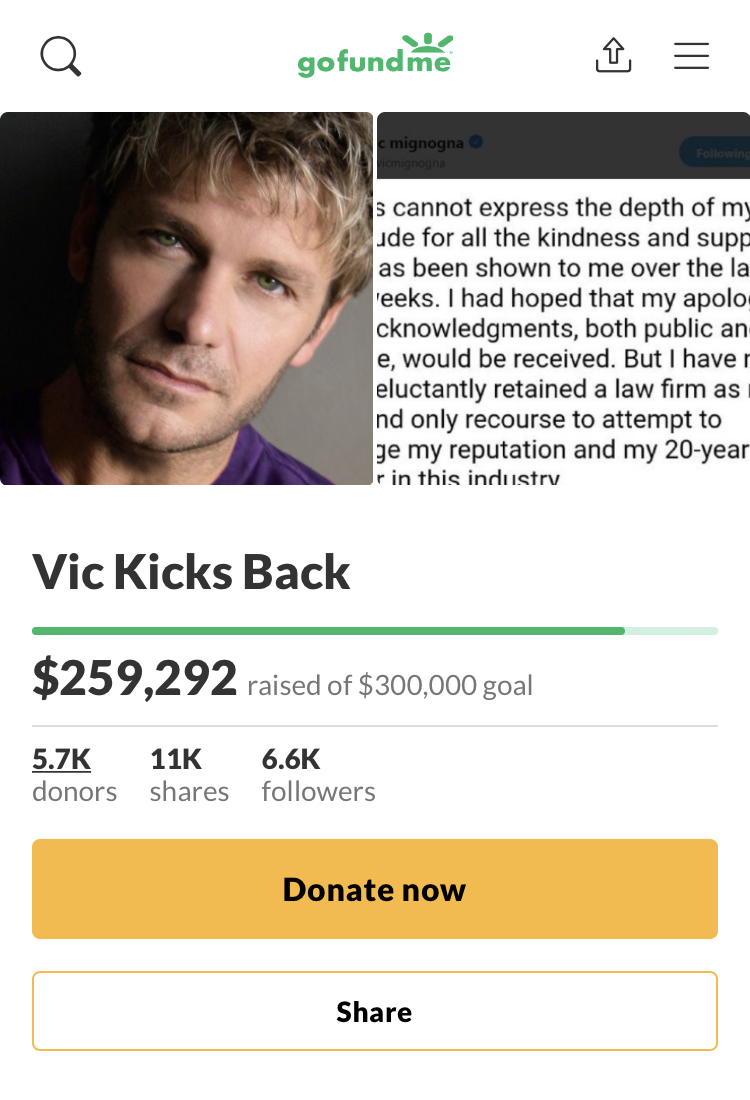
Task: Click the verified badge in tweet image
Action: (476, 142)
